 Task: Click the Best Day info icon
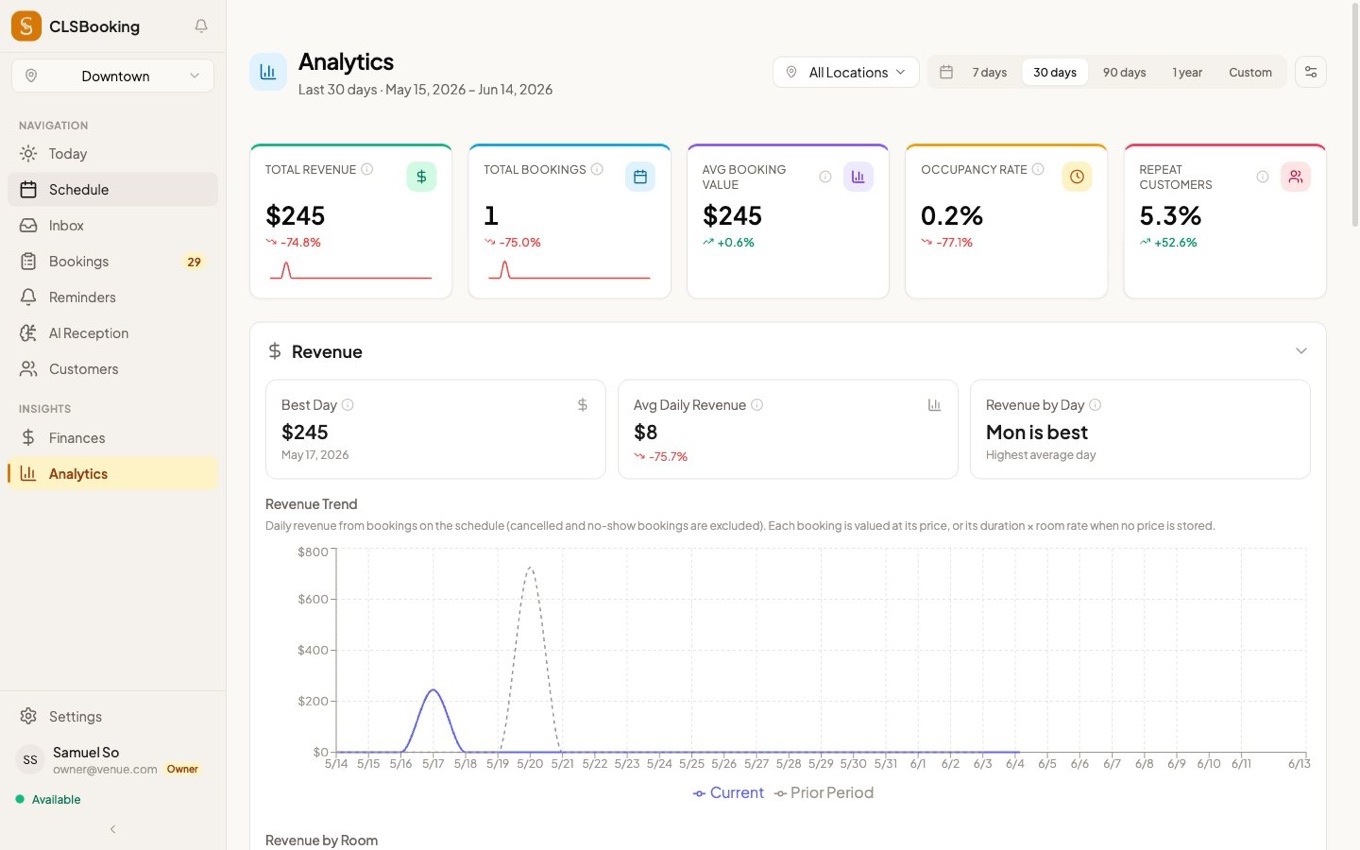[x=348, y=405]
